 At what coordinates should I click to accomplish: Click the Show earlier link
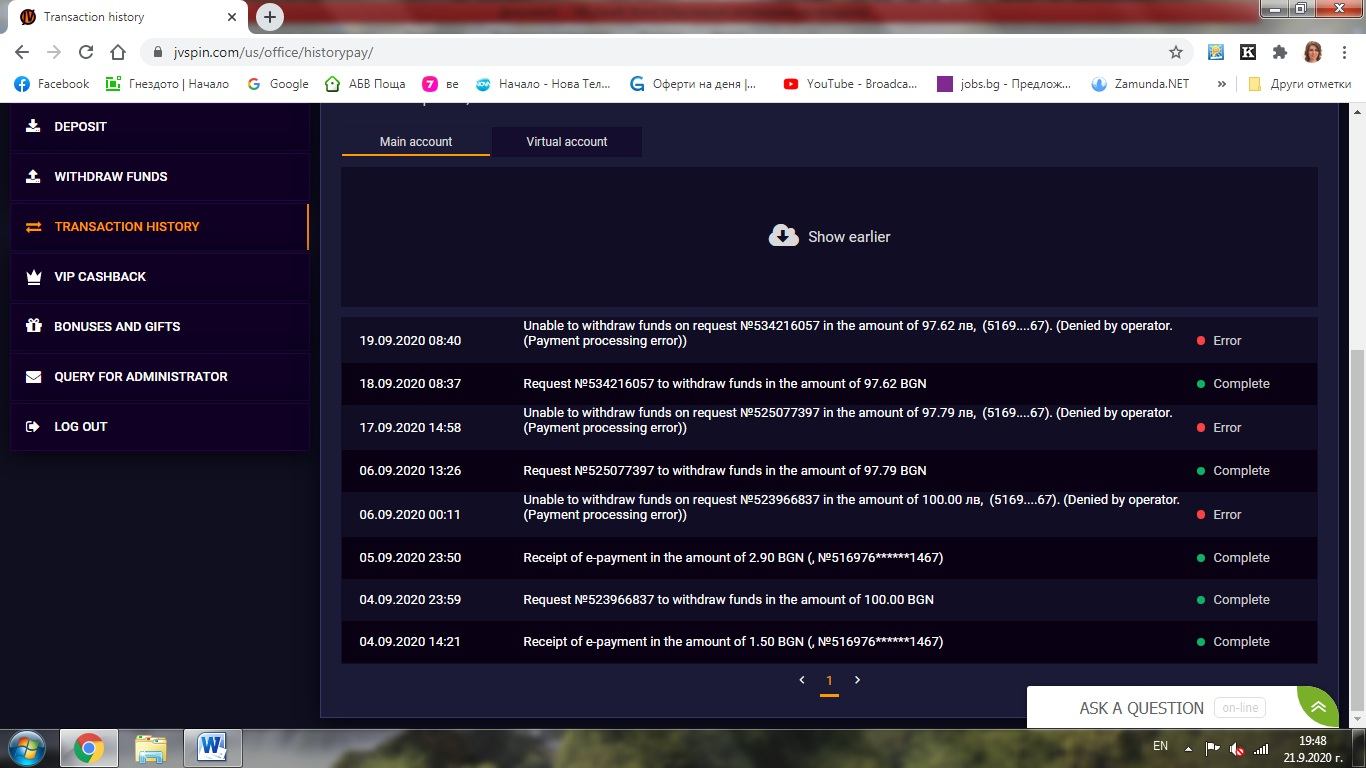tap(848, 237)
